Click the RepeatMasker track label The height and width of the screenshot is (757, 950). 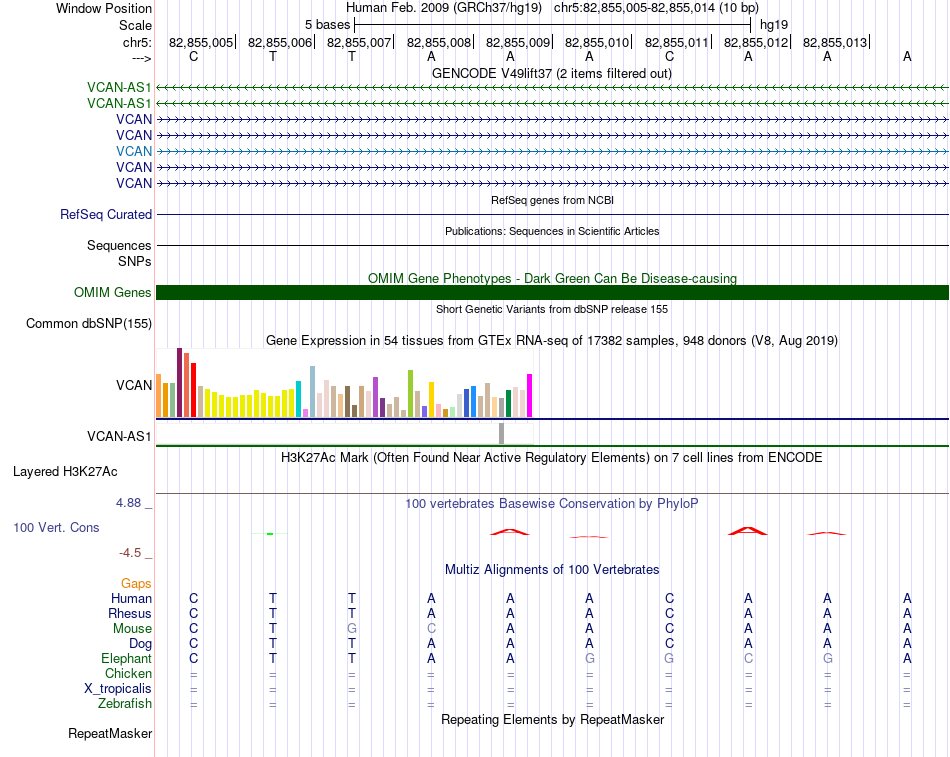pyautogui.click(x=110, y=733)
